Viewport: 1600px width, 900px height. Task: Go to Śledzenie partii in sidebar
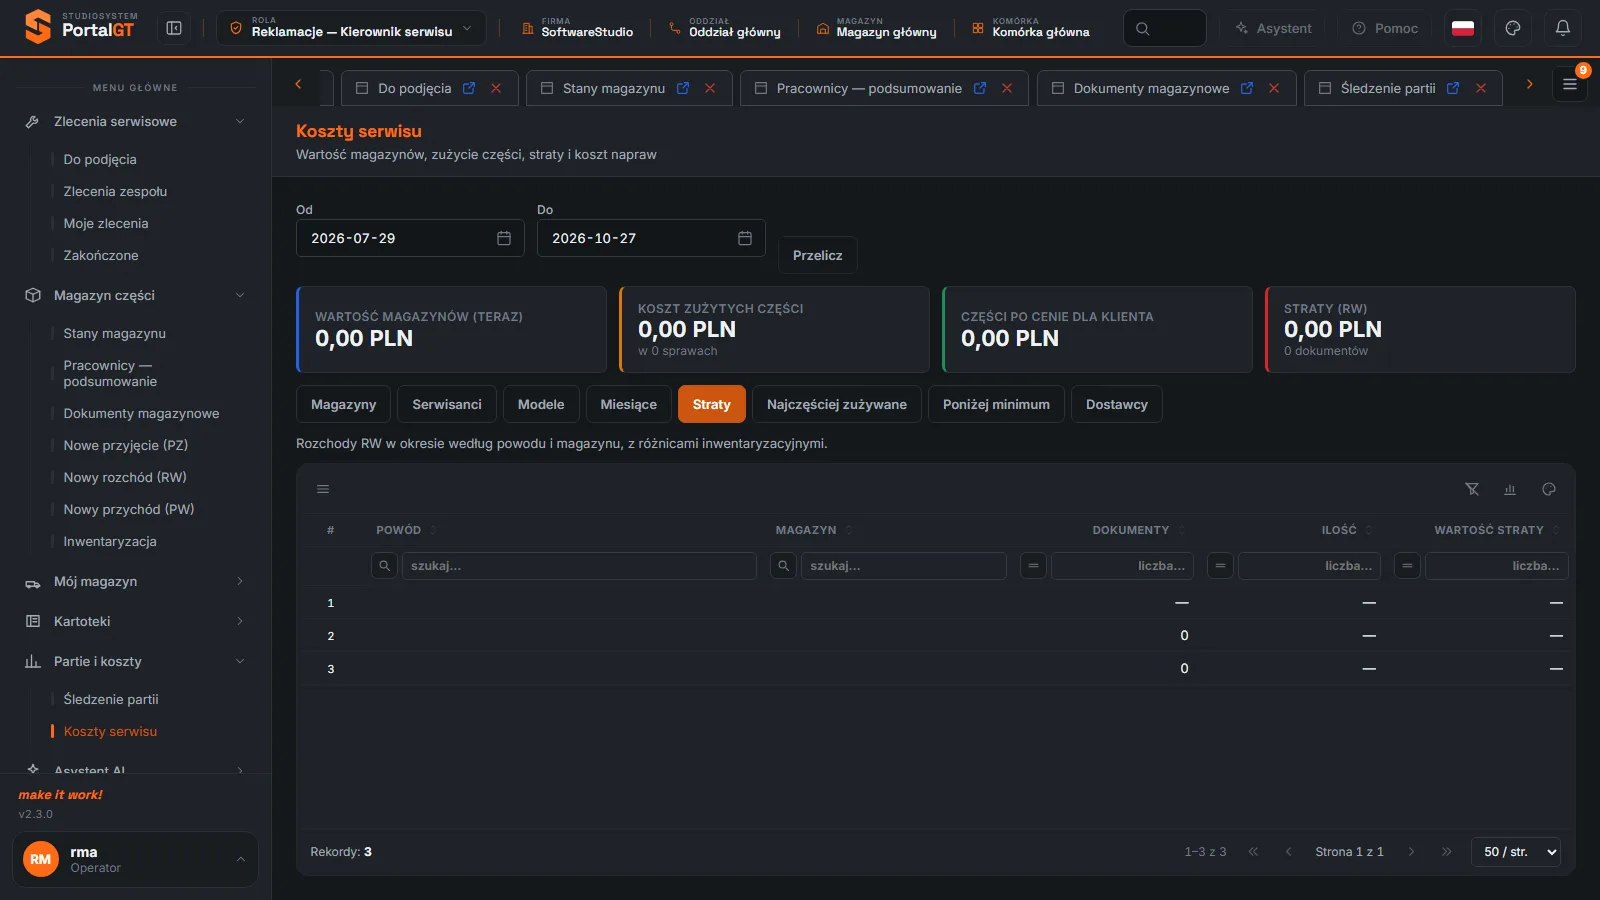(111, 699)
